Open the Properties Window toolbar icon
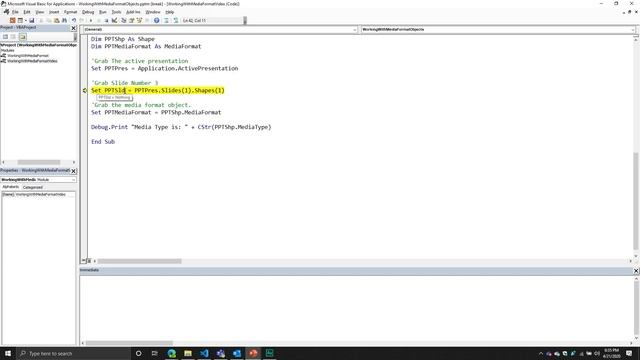Image resolution: width=640 pixels, height=360 pixels. [131, 20]
